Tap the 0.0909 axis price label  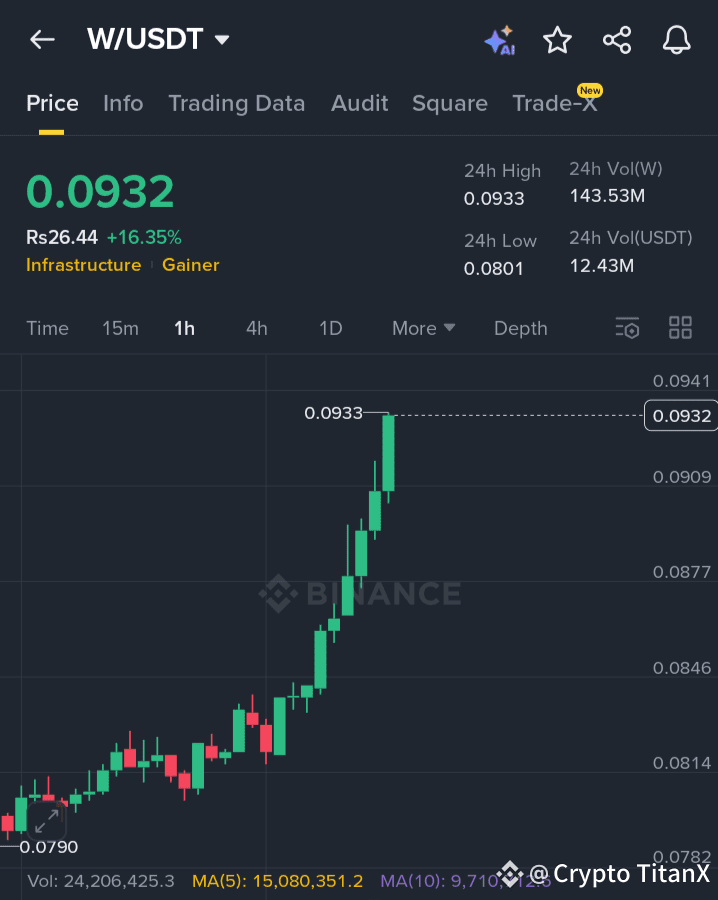[x=682, y=477]
